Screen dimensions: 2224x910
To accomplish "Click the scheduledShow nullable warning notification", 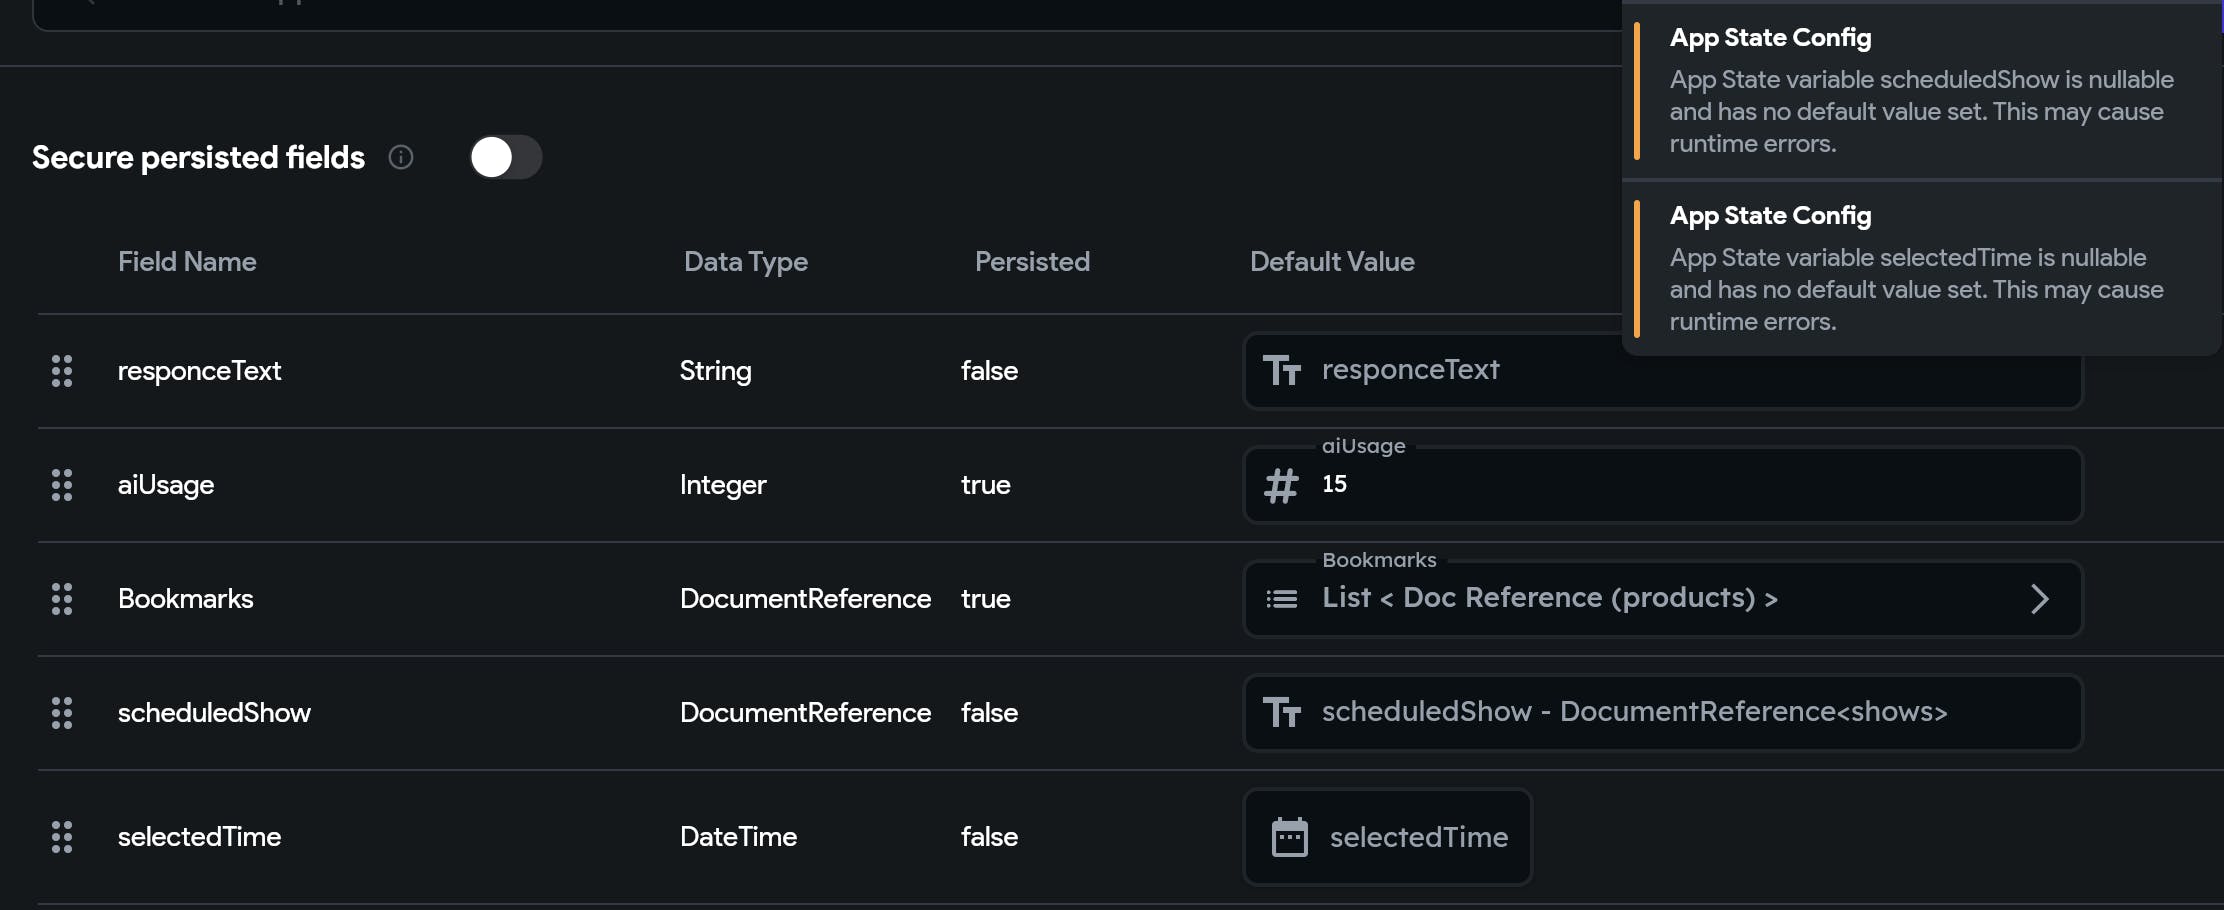I will click(1920, 92).
